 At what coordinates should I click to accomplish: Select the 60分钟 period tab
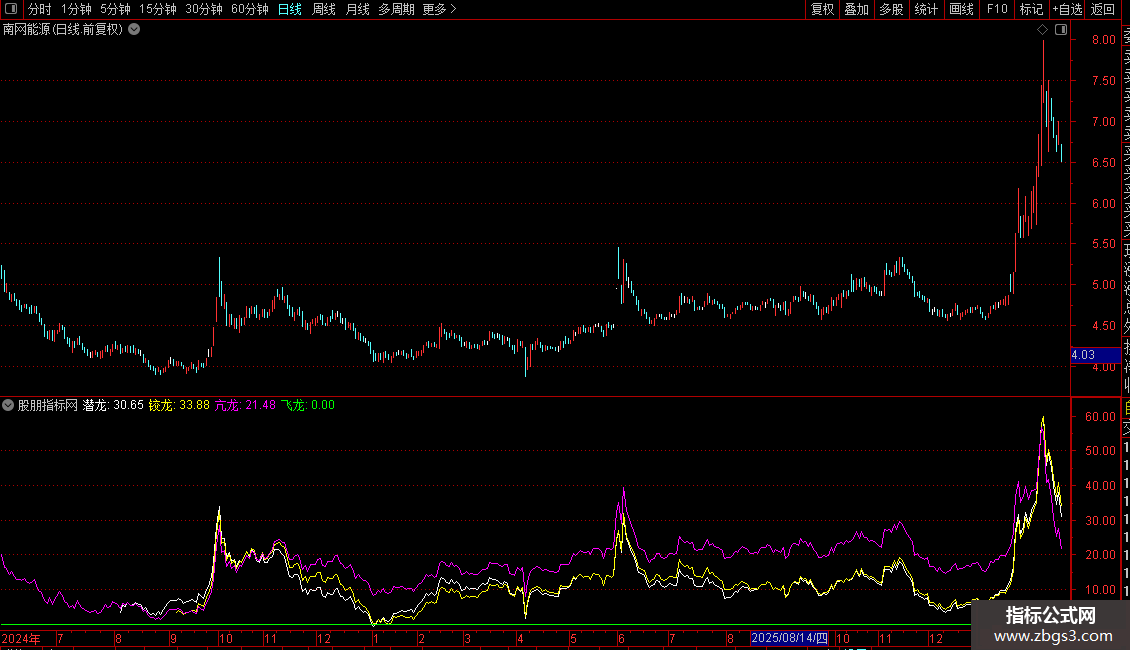click(x=250, y=9)
